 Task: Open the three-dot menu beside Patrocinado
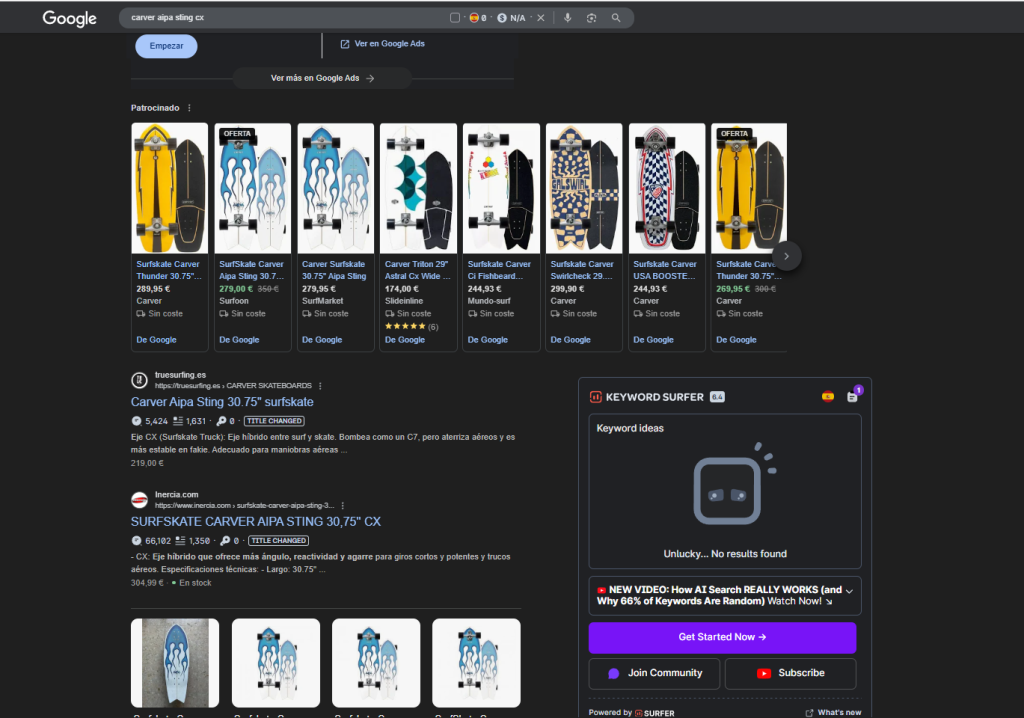pyautogui.click(x=189, y=108)
